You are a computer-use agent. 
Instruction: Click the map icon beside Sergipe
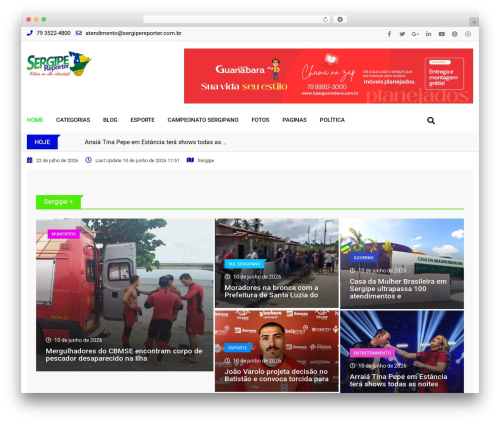190,160
